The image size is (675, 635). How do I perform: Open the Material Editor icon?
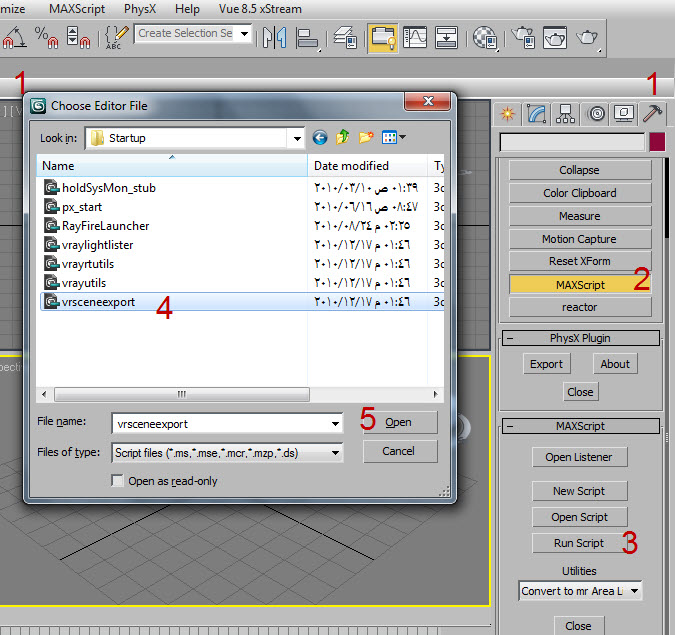coord(485,37)
